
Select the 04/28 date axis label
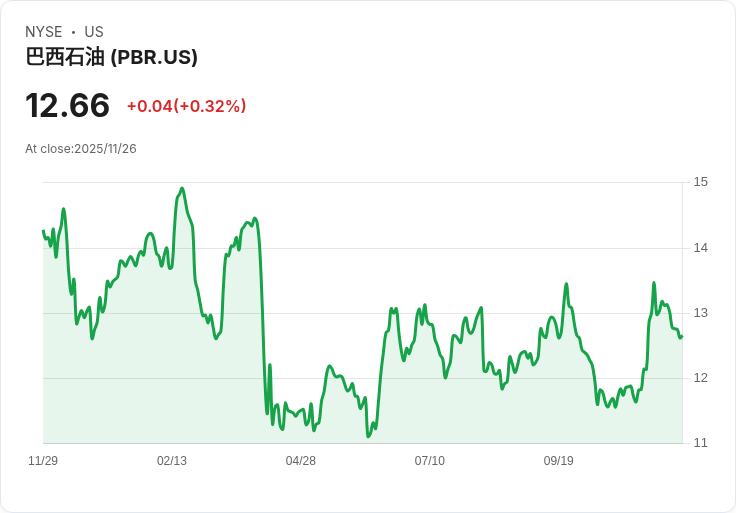pyautogui.click(x=300, y=461)
